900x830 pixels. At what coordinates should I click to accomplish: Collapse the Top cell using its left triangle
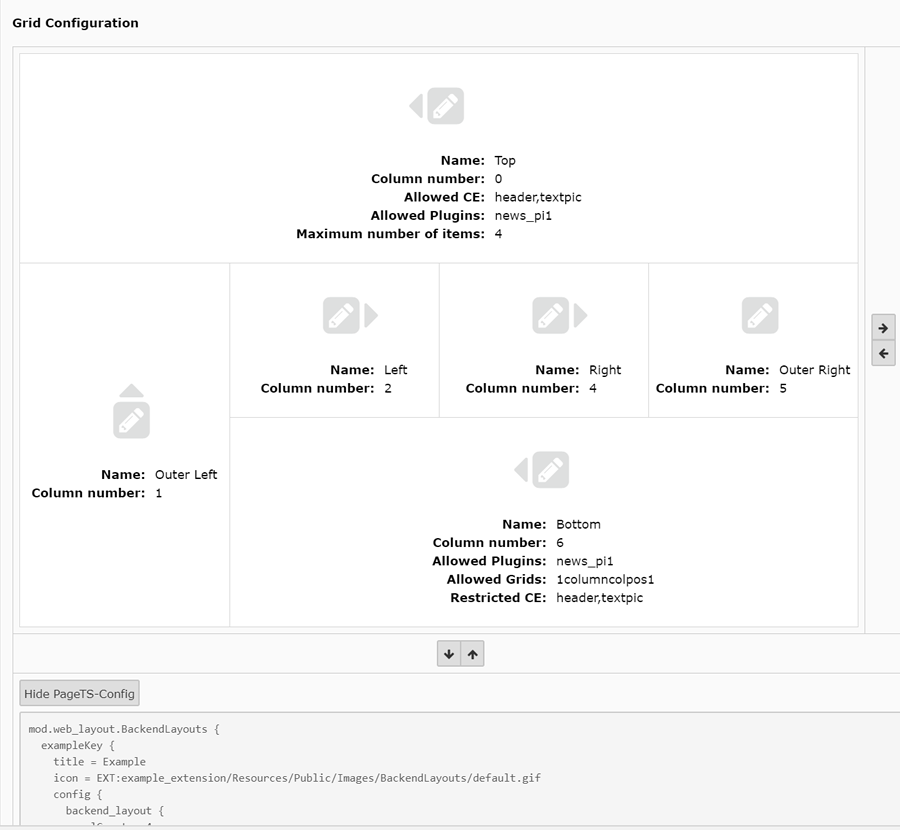click(416, 106)
